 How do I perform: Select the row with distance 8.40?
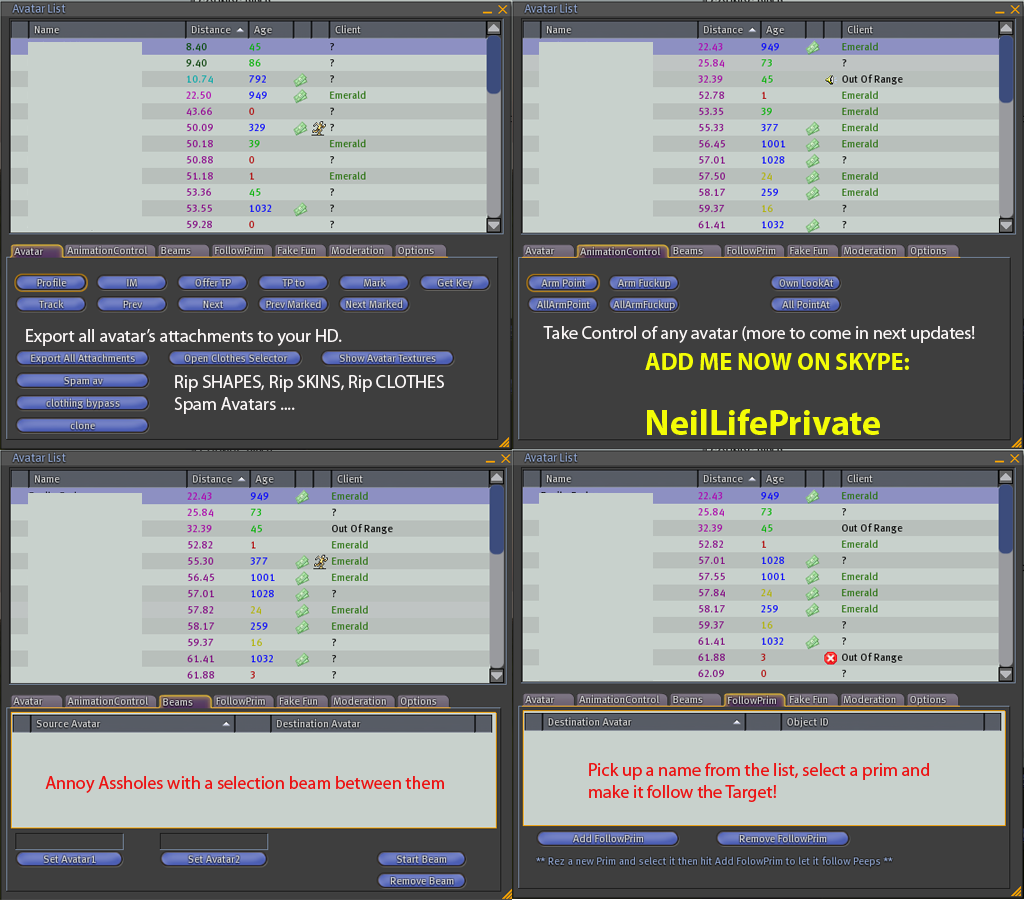248,47
